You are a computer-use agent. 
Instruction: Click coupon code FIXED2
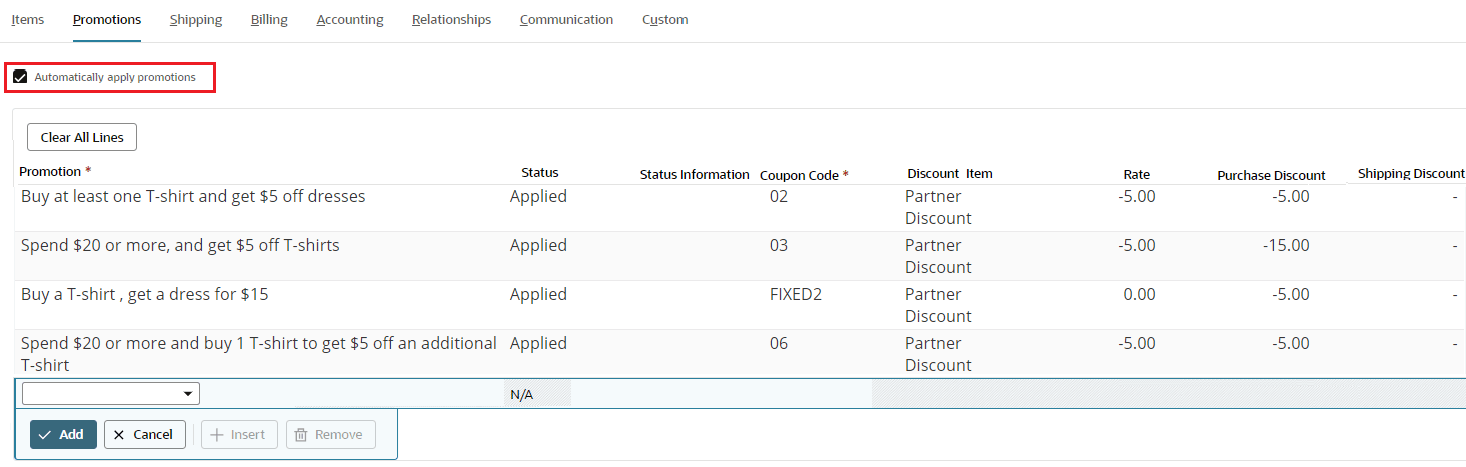[795, 294]
